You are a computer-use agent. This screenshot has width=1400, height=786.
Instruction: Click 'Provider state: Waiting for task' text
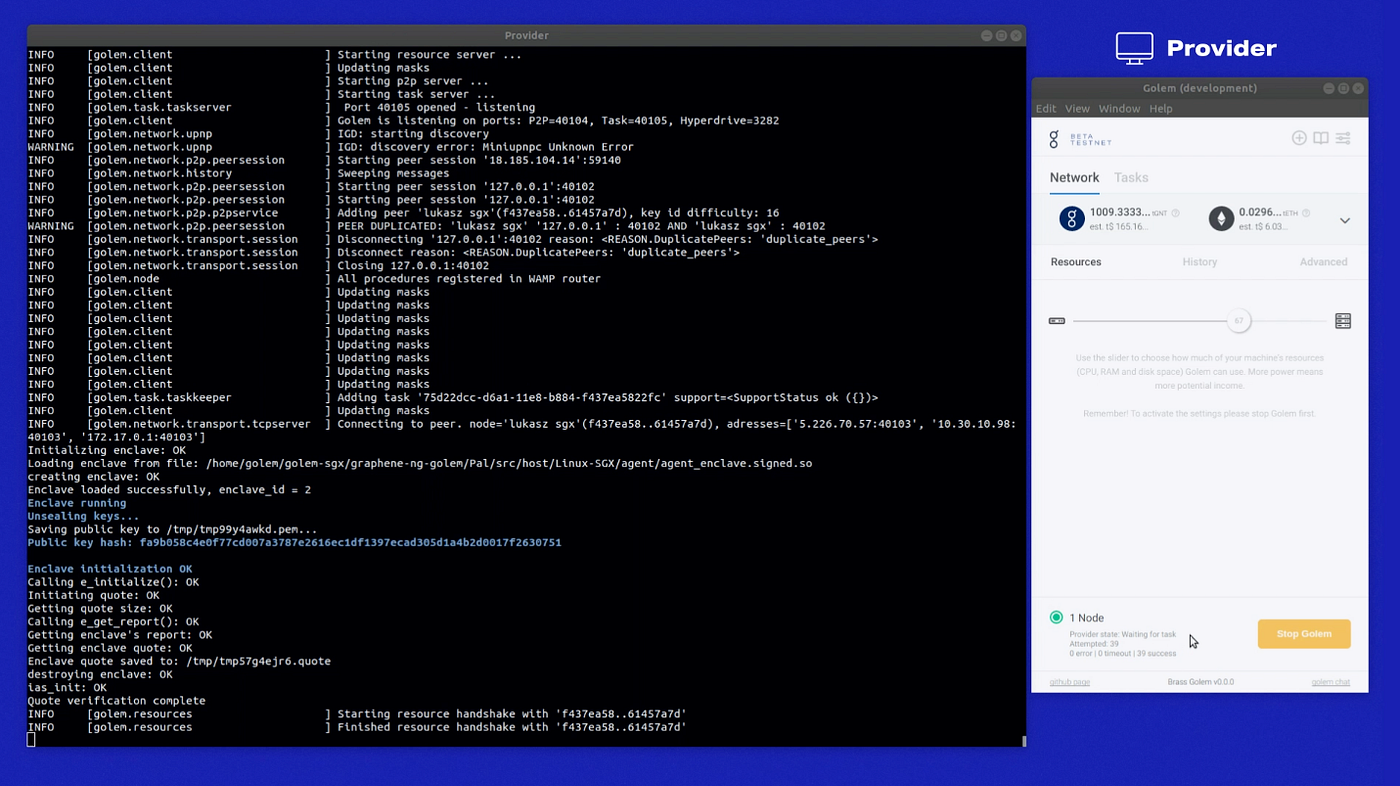(x=1123, y=635)
